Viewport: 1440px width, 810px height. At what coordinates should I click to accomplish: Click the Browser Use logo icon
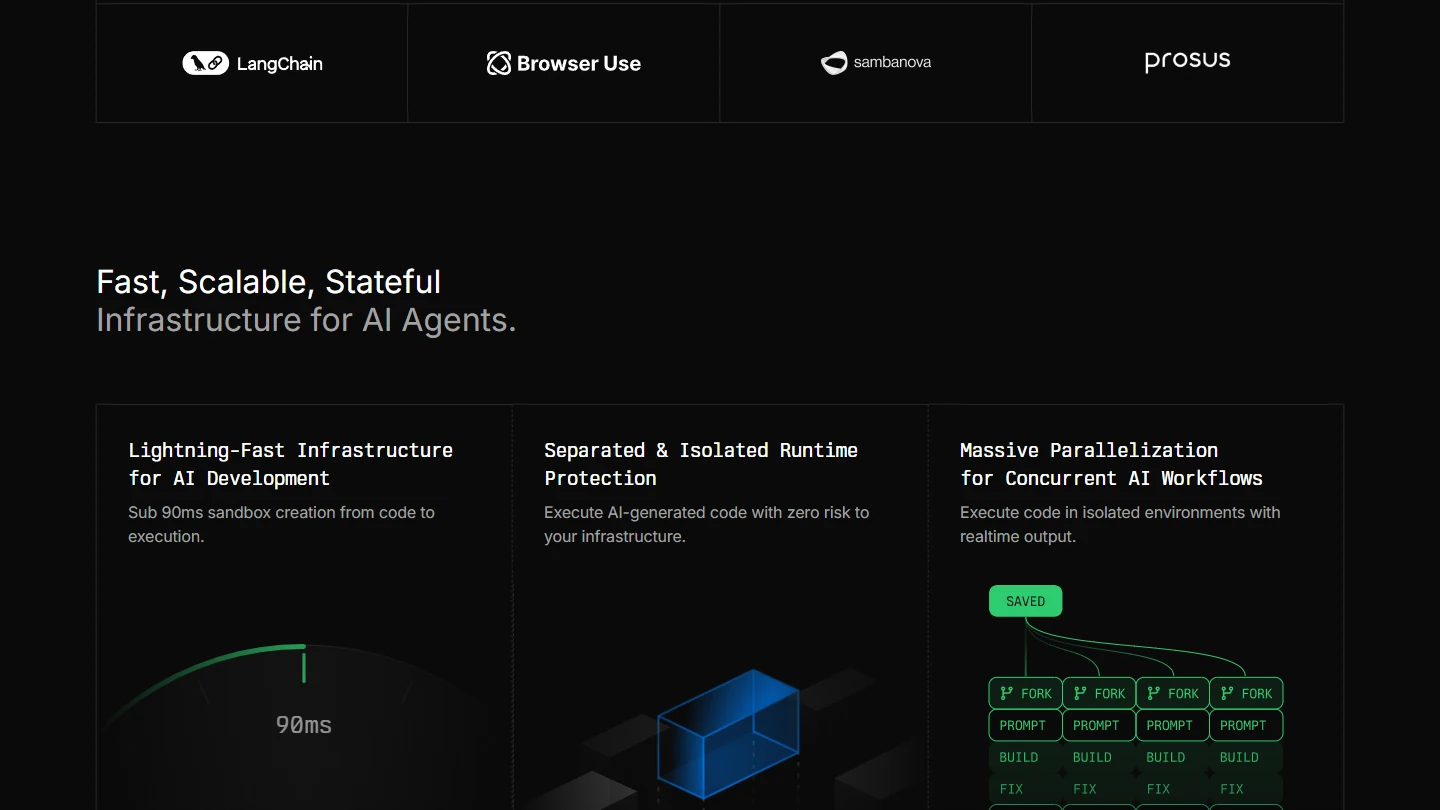click(498, 63)
